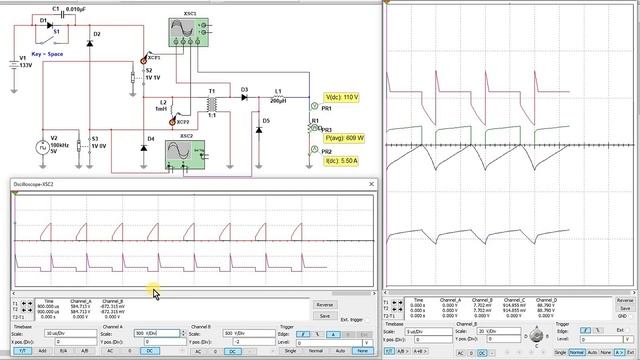
Task: Select diode D2 in the schematic
Action: tap(90, 43)
